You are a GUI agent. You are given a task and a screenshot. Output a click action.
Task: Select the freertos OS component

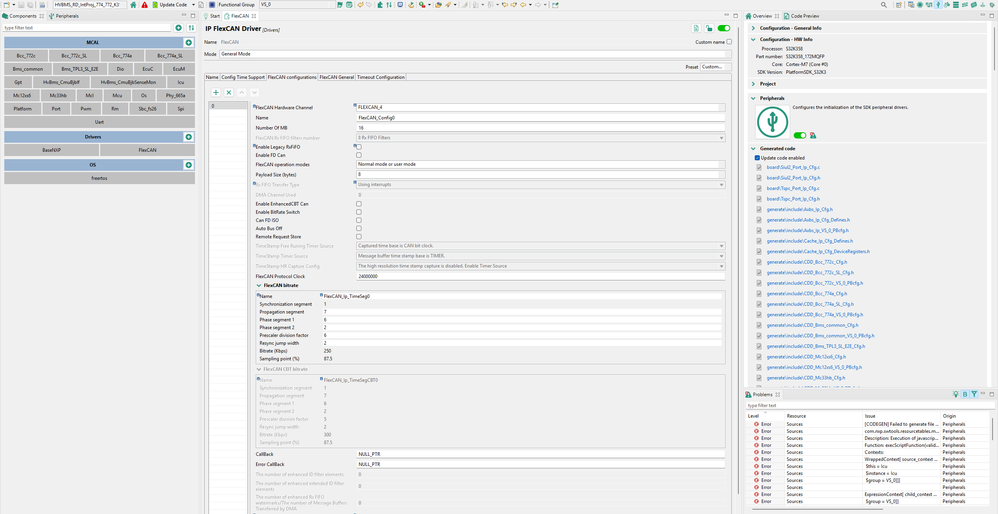coord(99,178)
